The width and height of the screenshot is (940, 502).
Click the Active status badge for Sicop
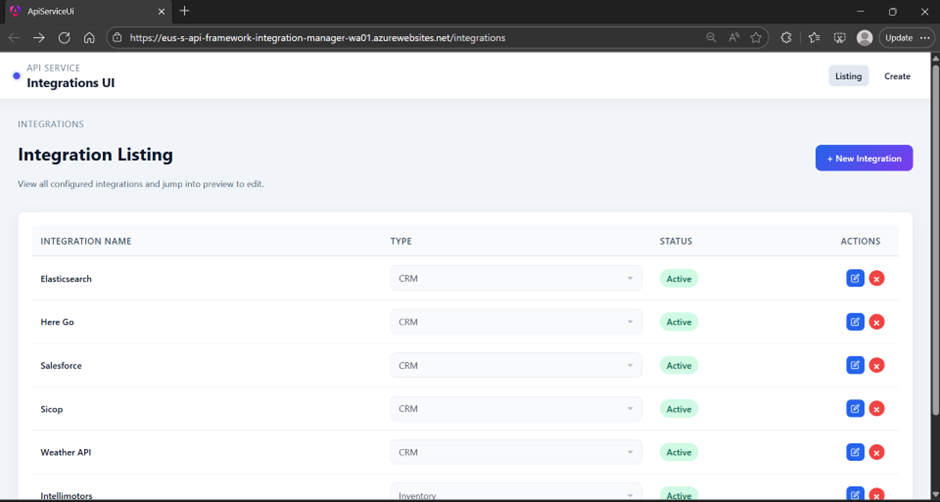click(x=679, y=409)
